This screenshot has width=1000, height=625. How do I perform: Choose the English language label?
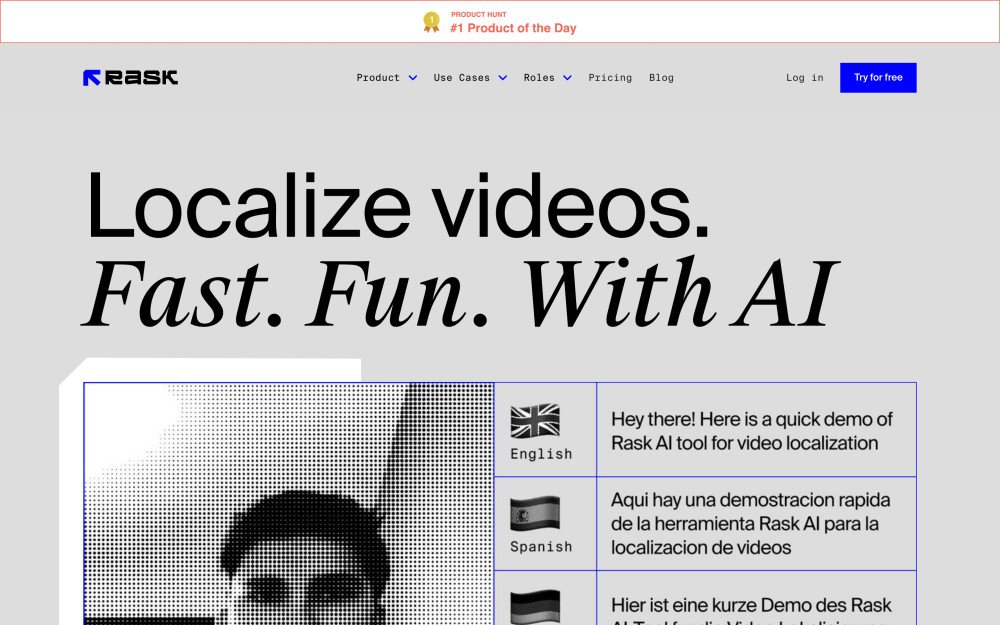pyautogui.click(x=541, y=454)
